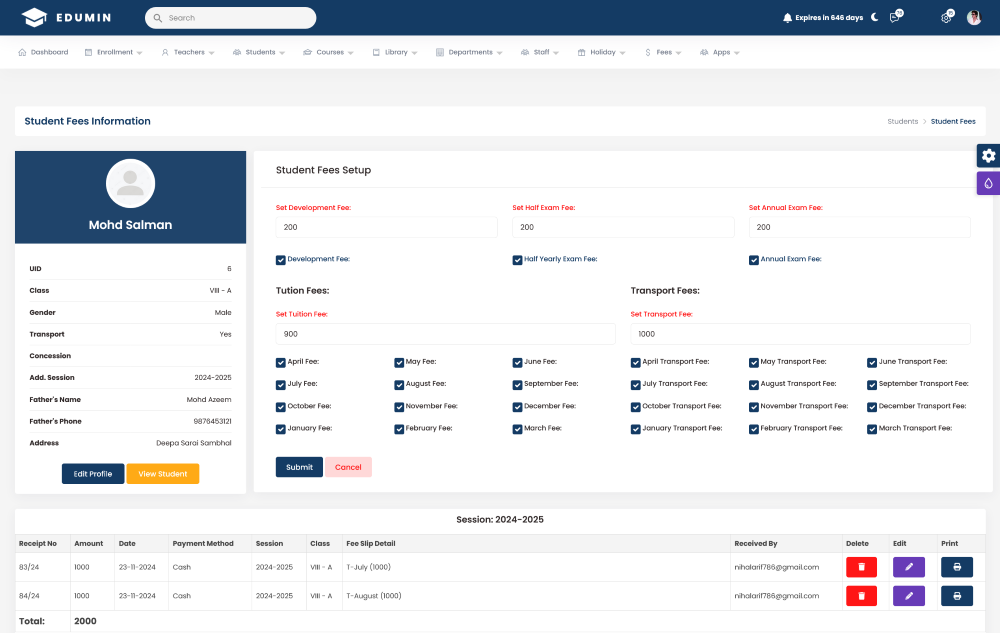1000x633 pixels.
Task: Open the side settings gear panel
Action: pyautogui.click(x=988, y=155)
